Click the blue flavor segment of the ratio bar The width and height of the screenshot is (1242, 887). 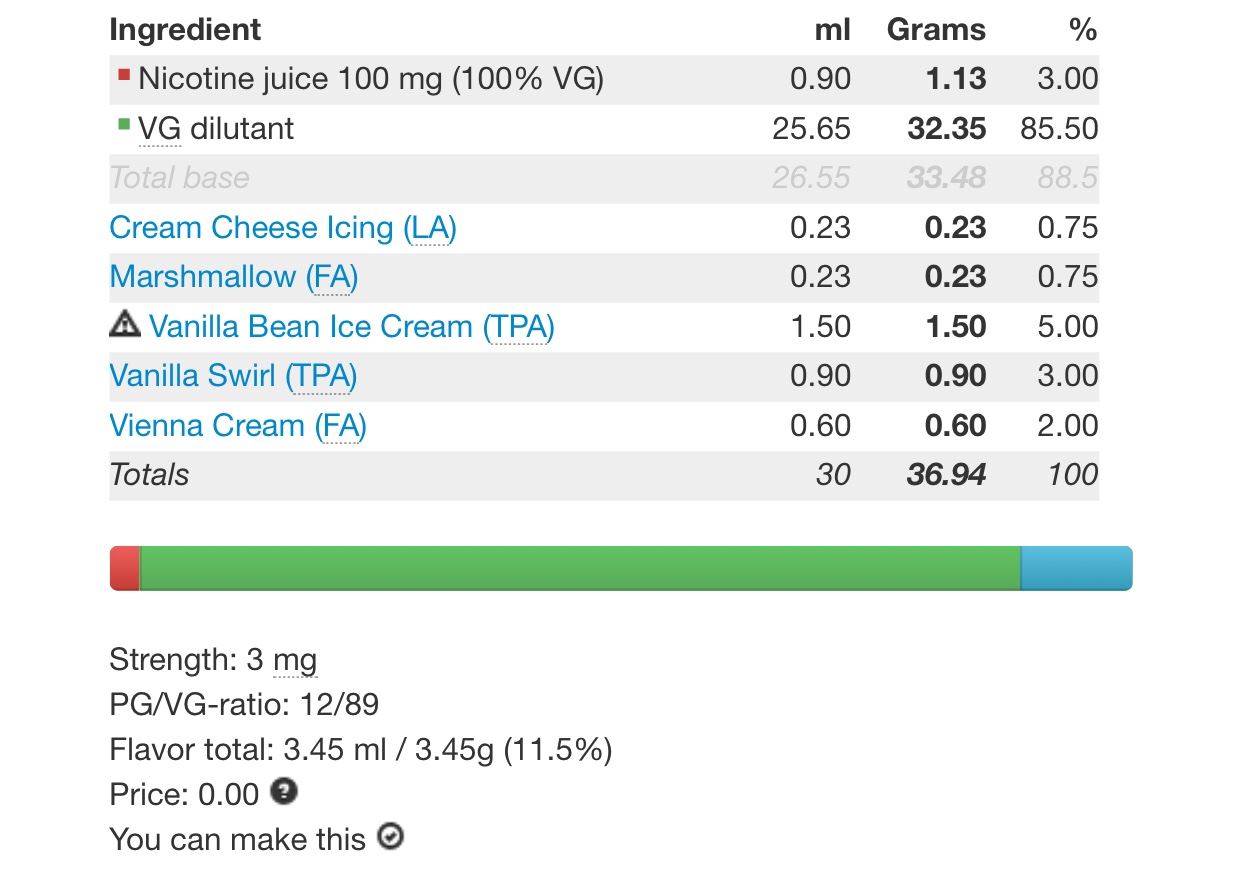coord(1076,568)
